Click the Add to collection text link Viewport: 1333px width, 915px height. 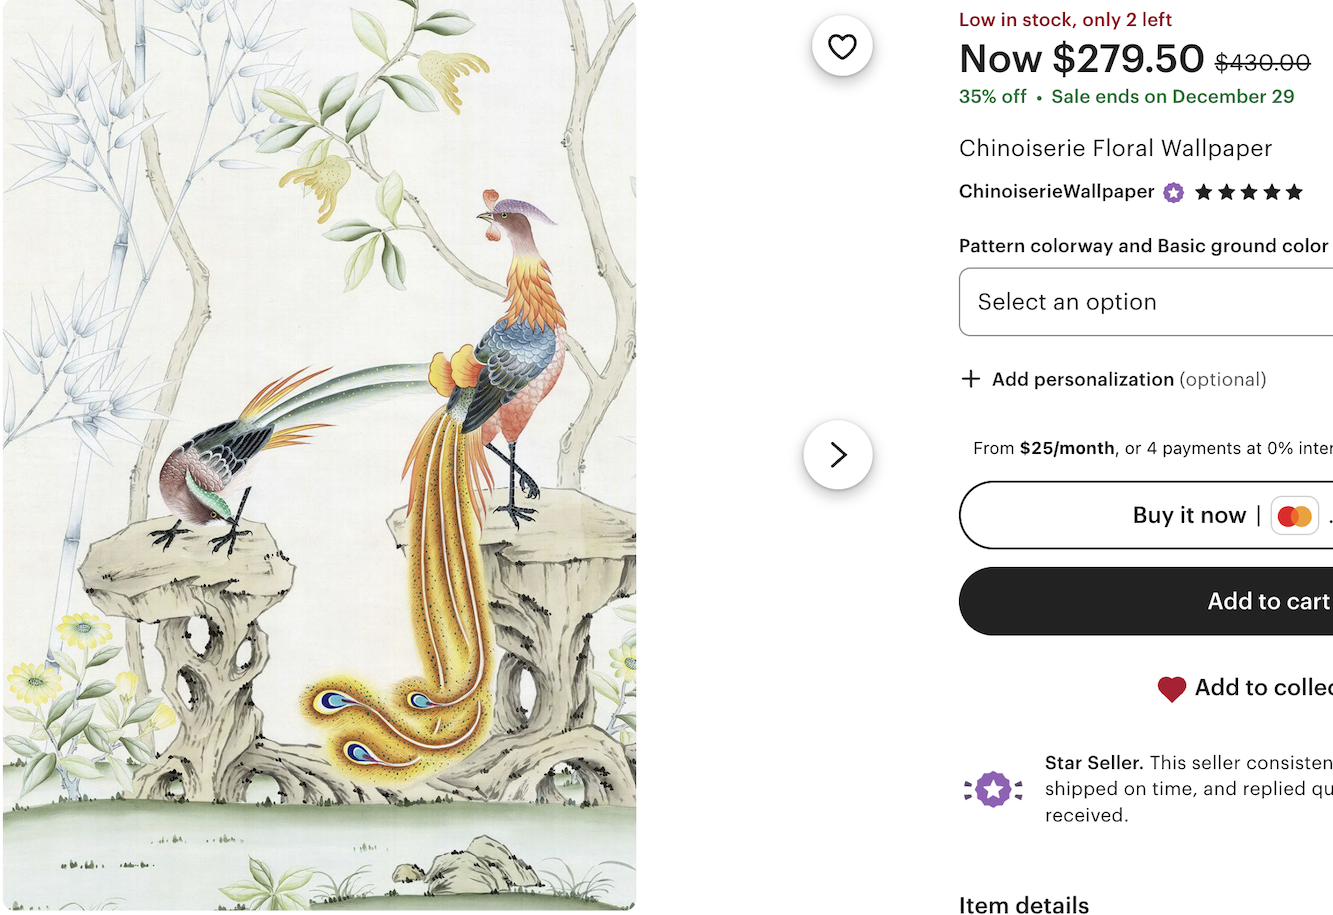tap(1263, 687)
